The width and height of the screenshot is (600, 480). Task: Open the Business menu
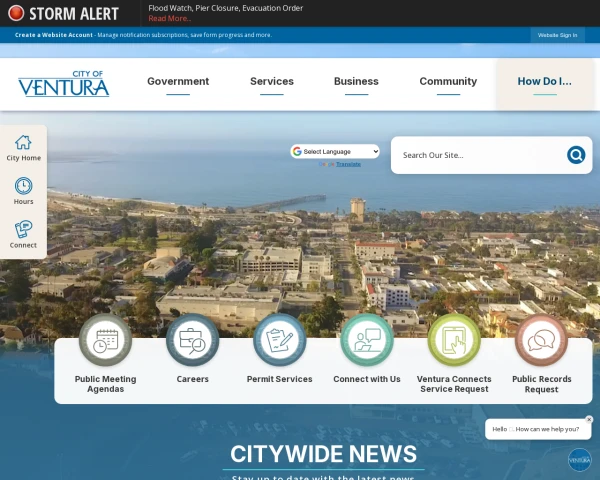coord(356,81)
